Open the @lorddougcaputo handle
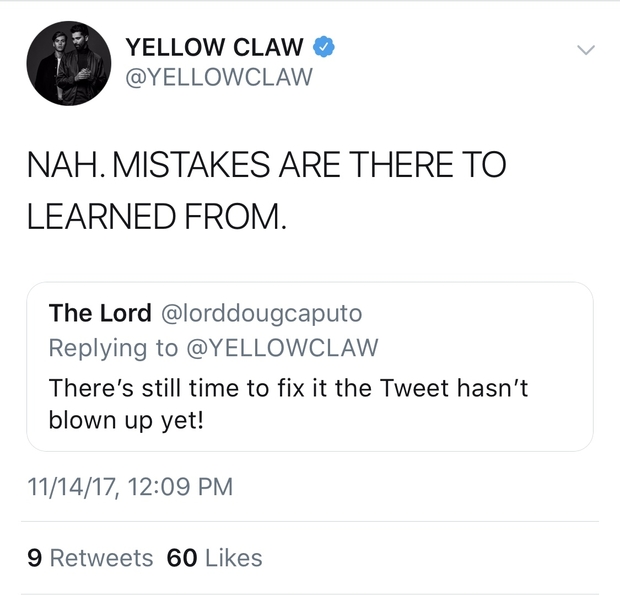 click(x=261, y=313)
